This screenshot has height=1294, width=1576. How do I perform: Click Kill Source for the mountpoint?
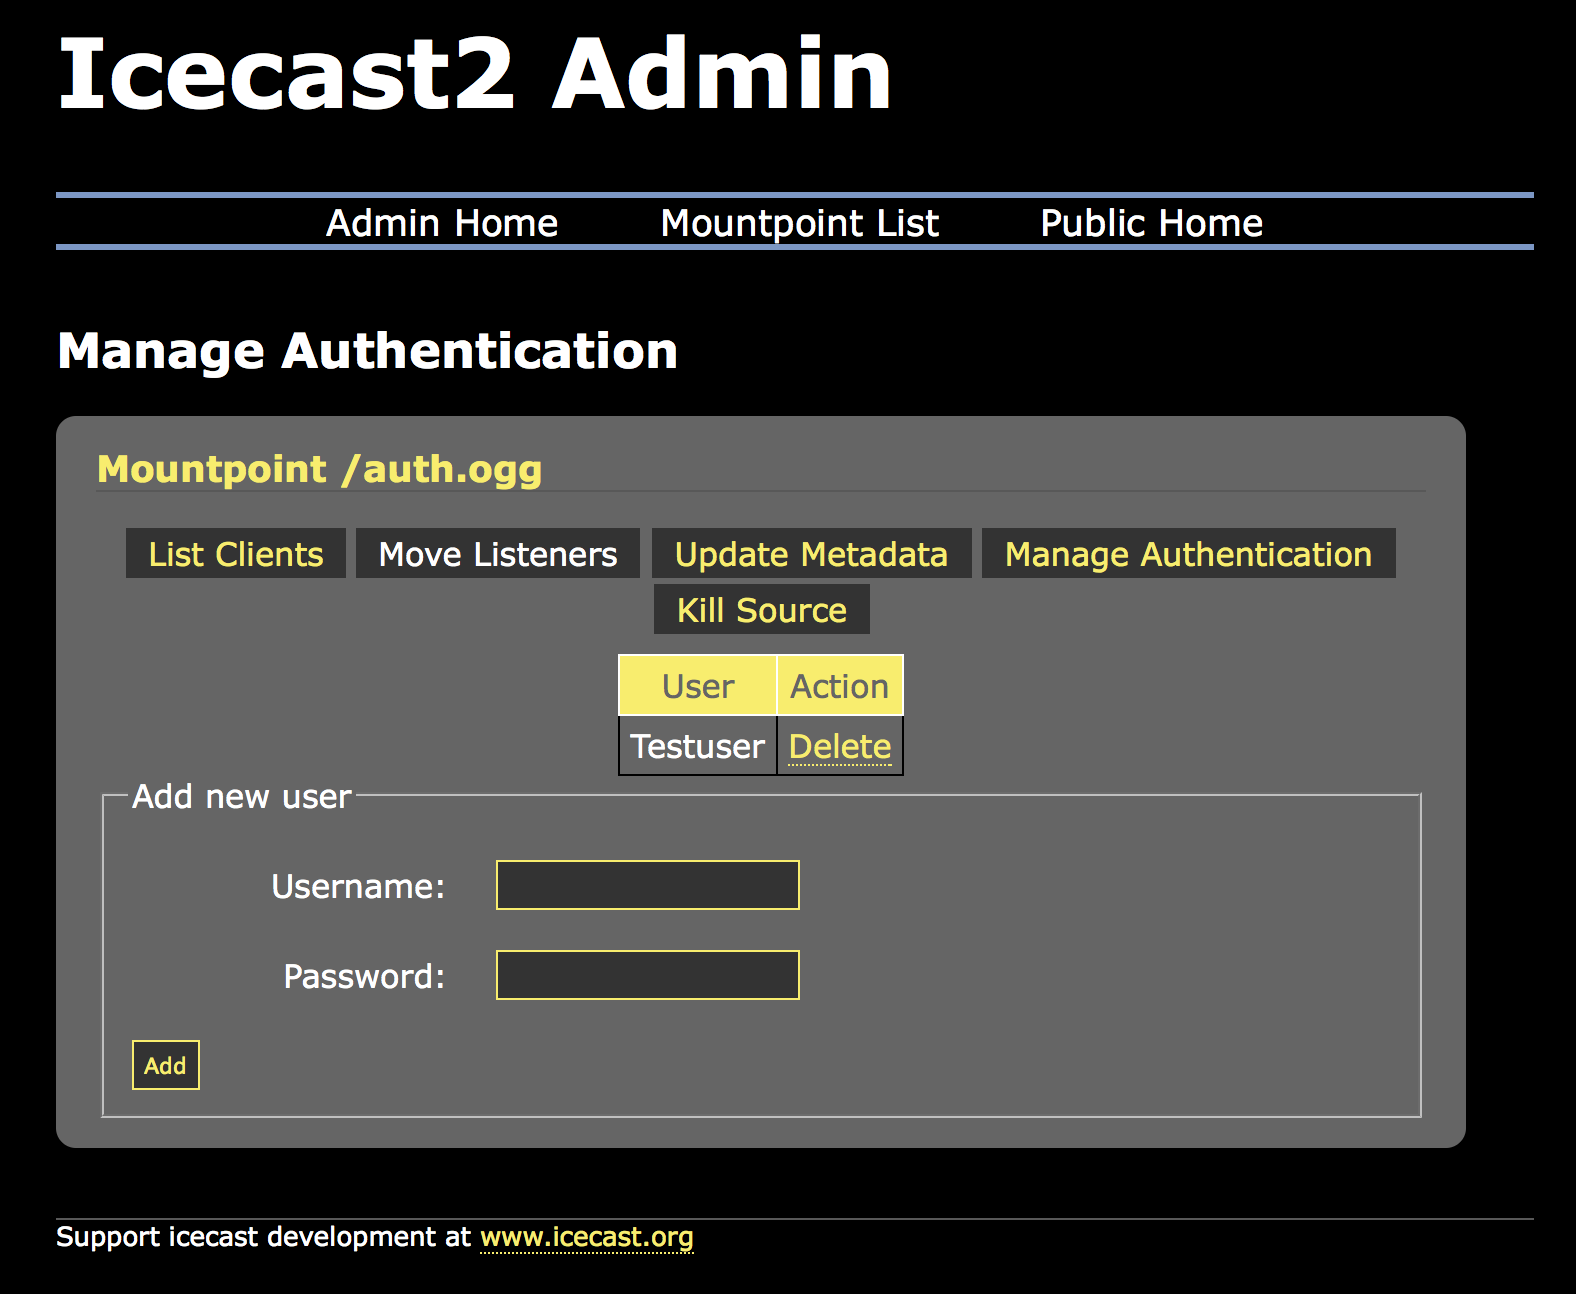[761, 610]
